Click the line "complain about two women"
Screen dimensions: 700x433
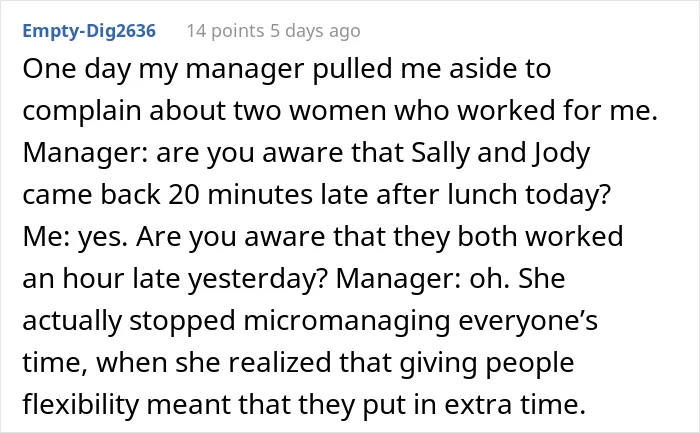(340, 111)
